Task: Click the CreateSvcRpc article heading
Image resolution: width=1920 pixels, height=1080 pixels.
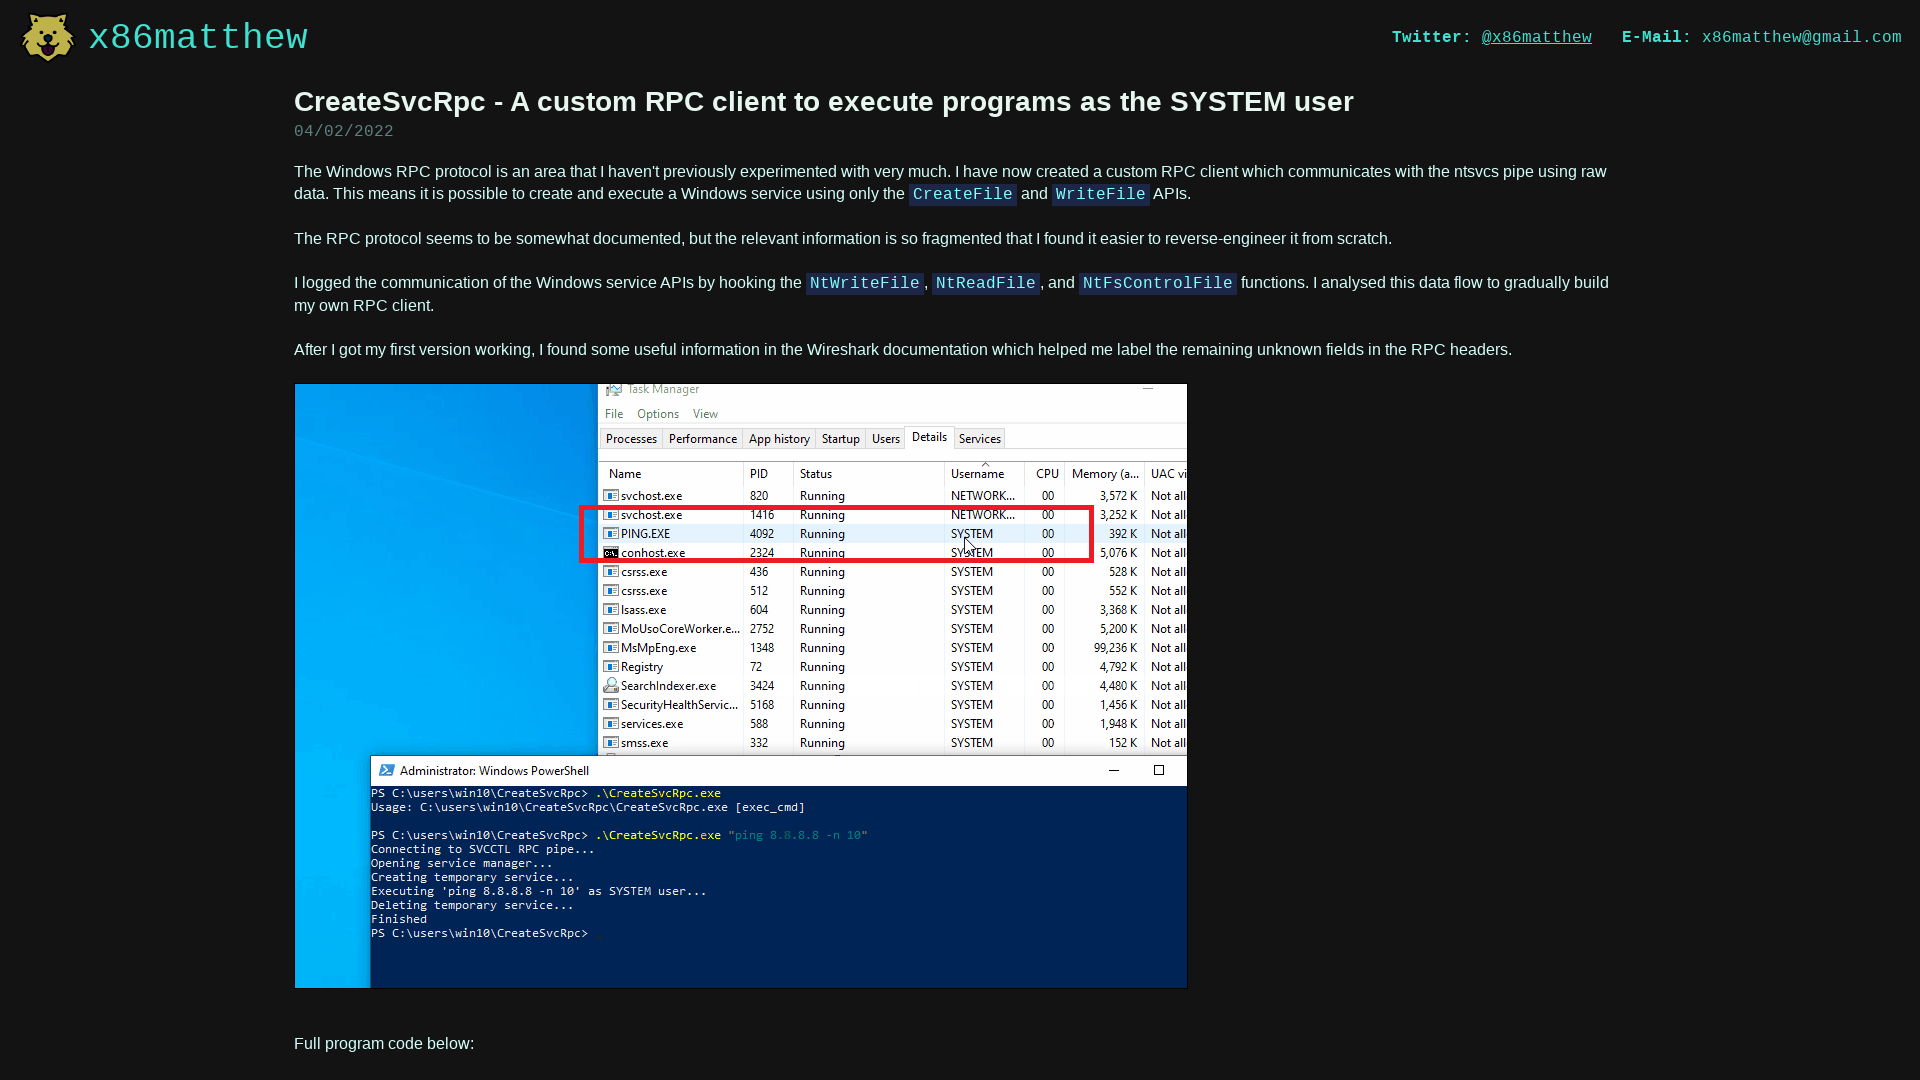Action: coord(823,102)
